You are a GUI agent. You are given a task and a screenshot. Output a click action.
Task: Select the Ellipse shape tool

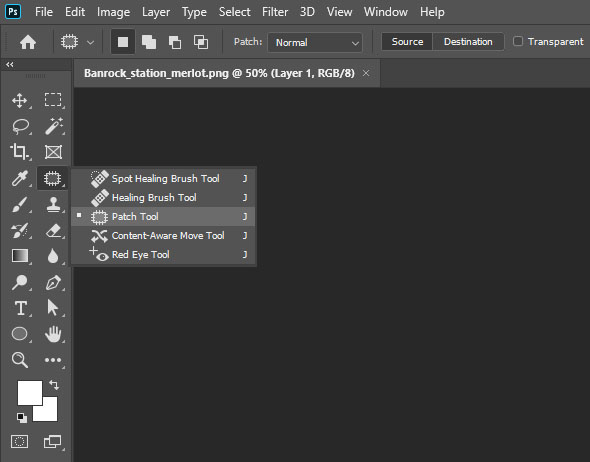[x=20, y=334]
